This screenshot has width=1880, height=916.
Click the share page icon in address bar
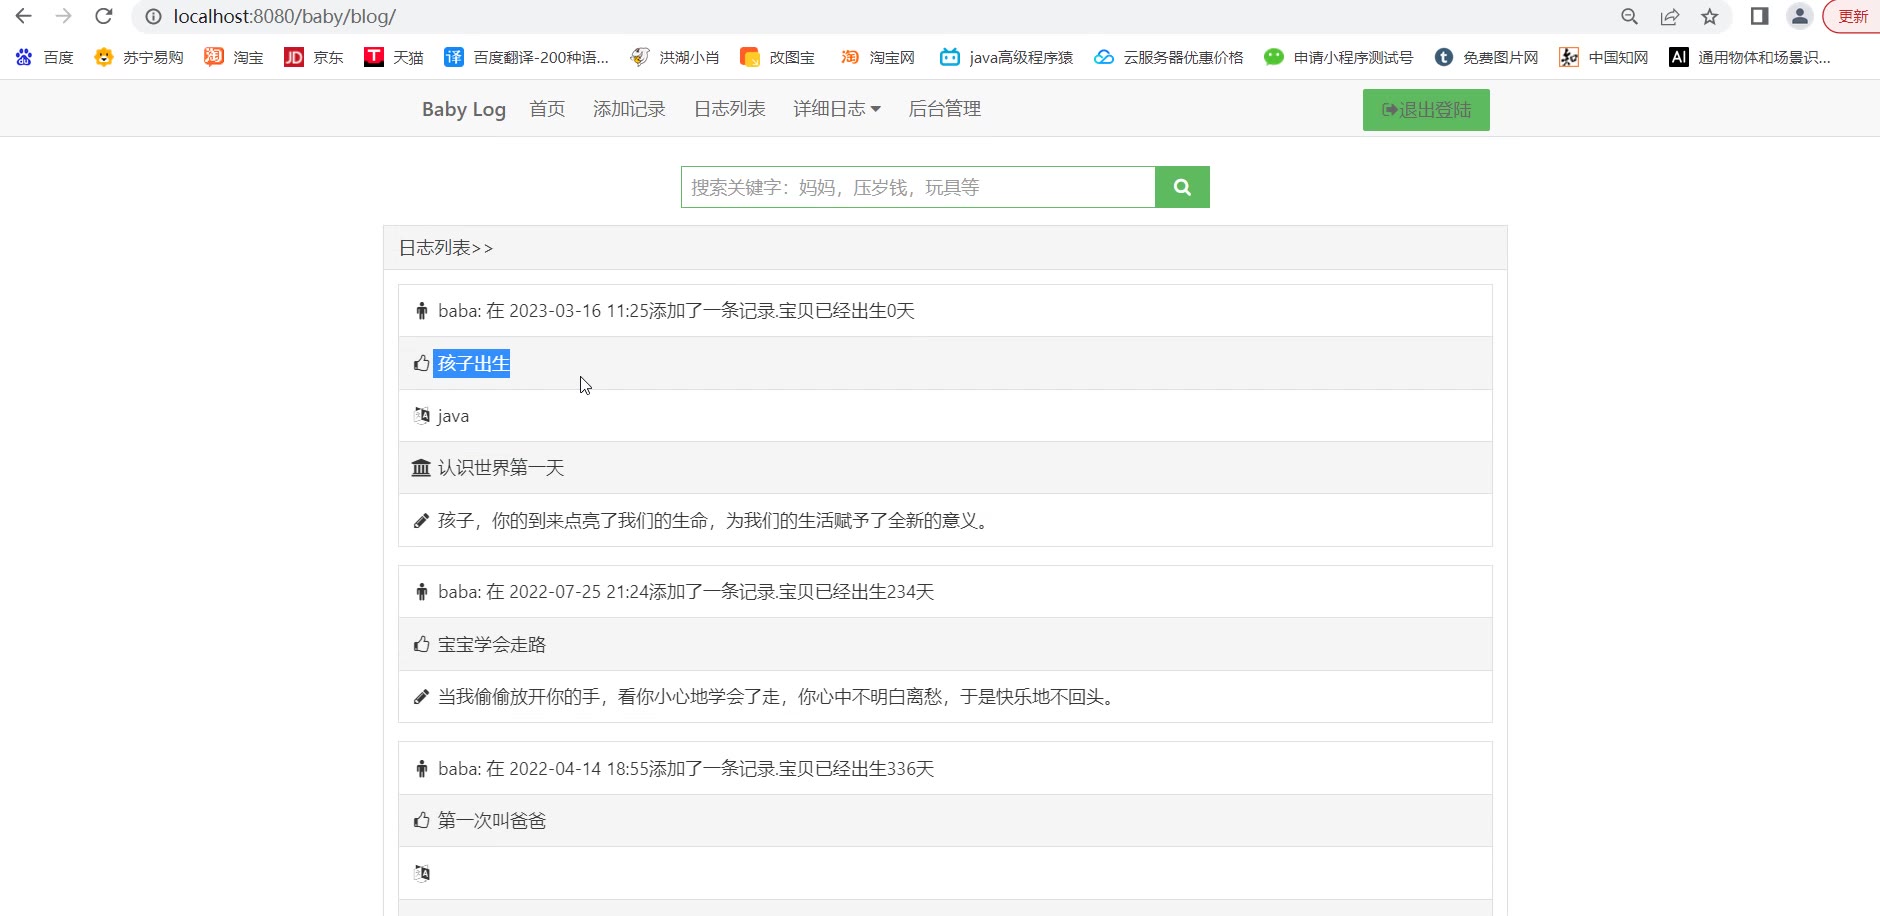click(x=1669, y=16)
